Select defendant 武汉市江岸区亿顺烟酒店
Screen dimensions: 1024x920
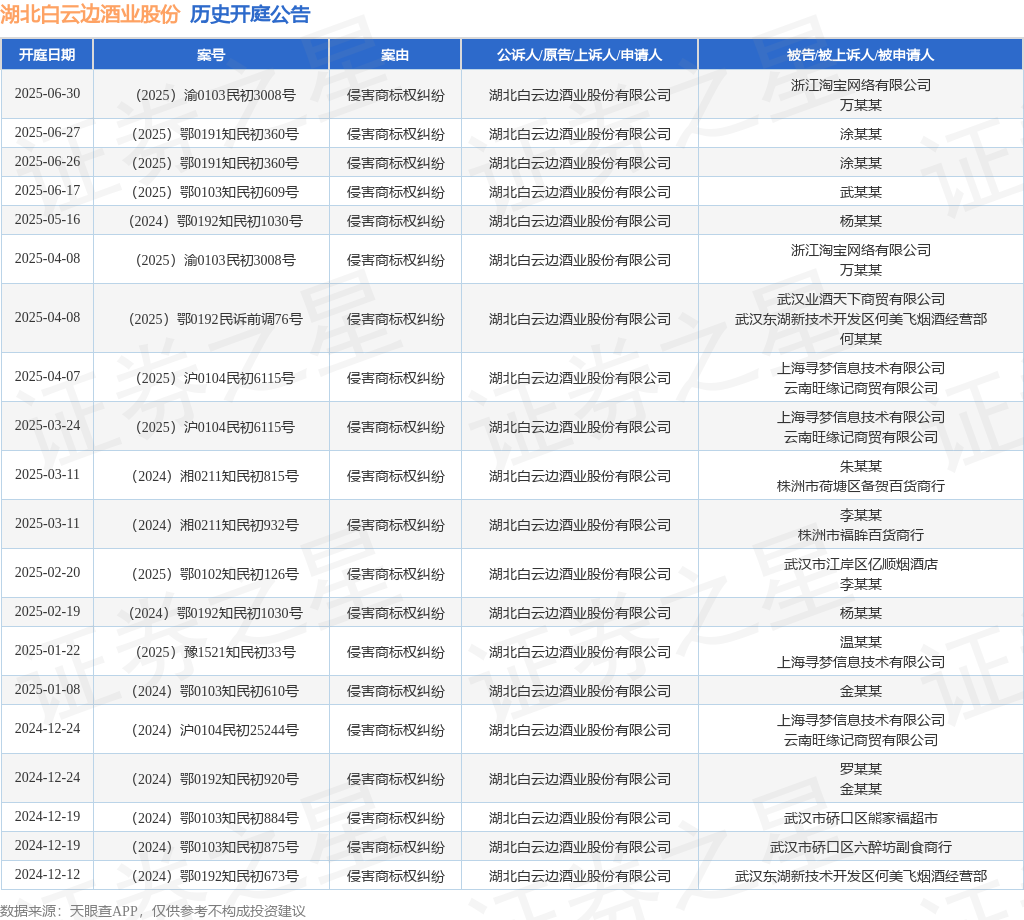point(861,564)
